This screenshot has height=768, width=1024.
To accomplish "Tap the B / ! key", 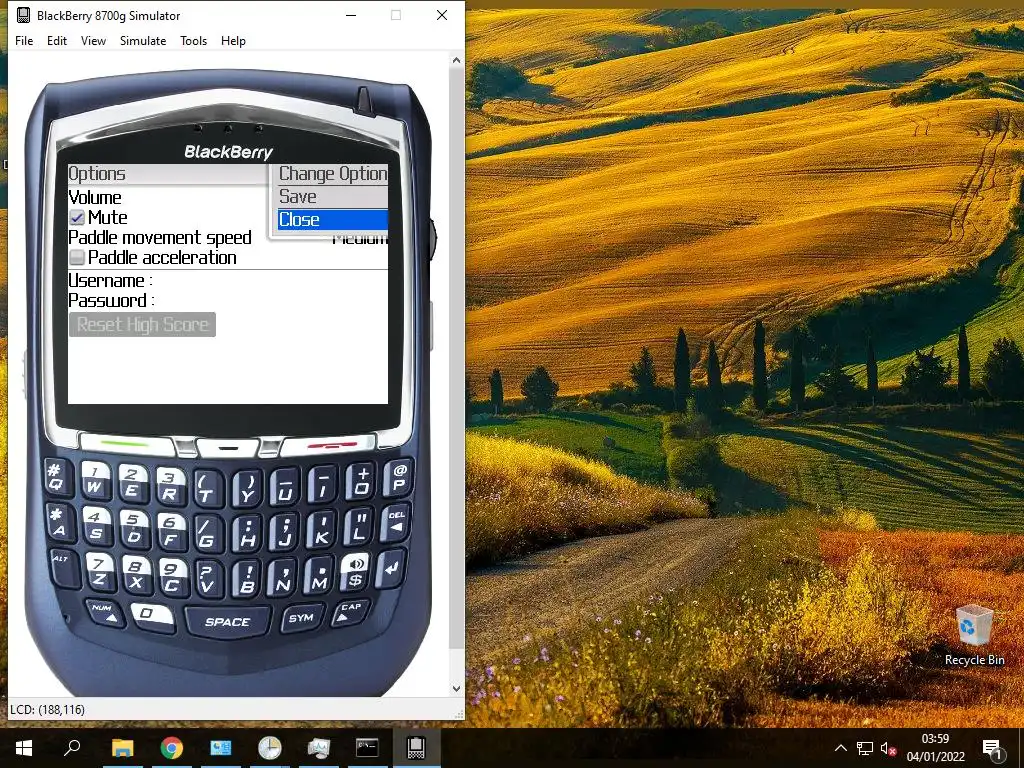I will click(247, 579).
